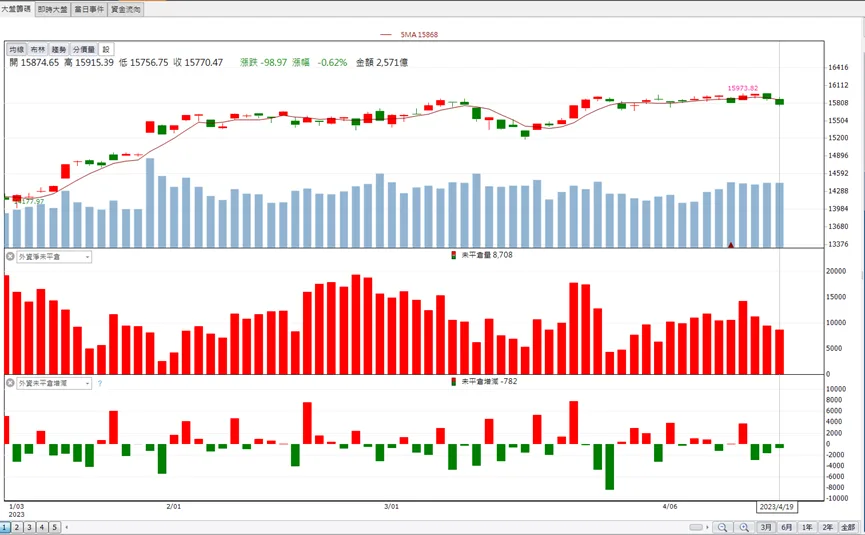The image size is (865, 535).
Task: Go to page 3
Action: point(29,527)
